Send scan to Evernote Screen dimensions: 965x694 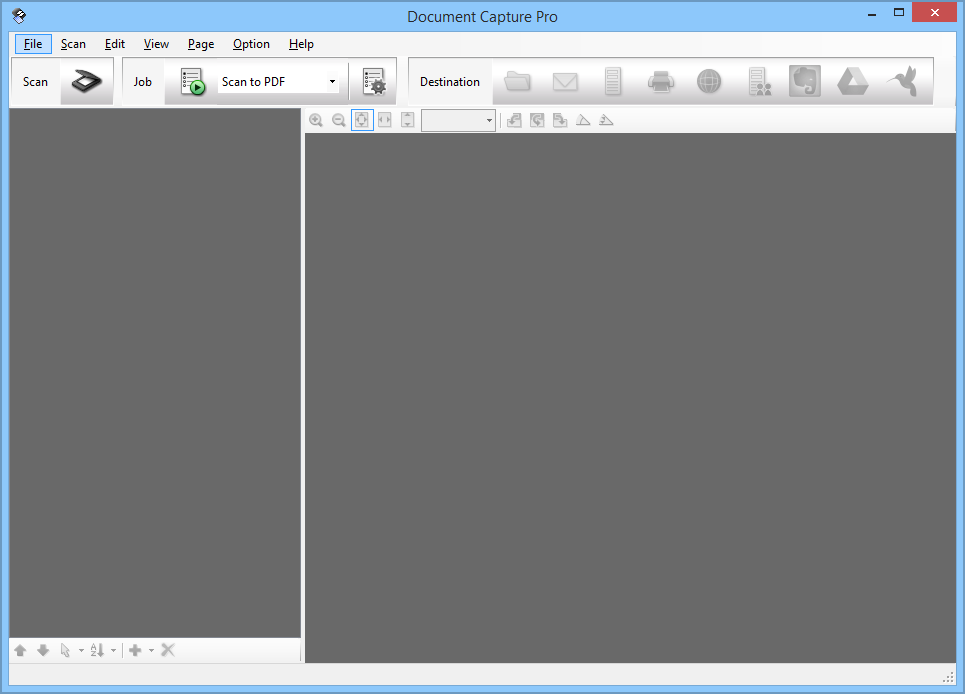[x=805, y=81]
